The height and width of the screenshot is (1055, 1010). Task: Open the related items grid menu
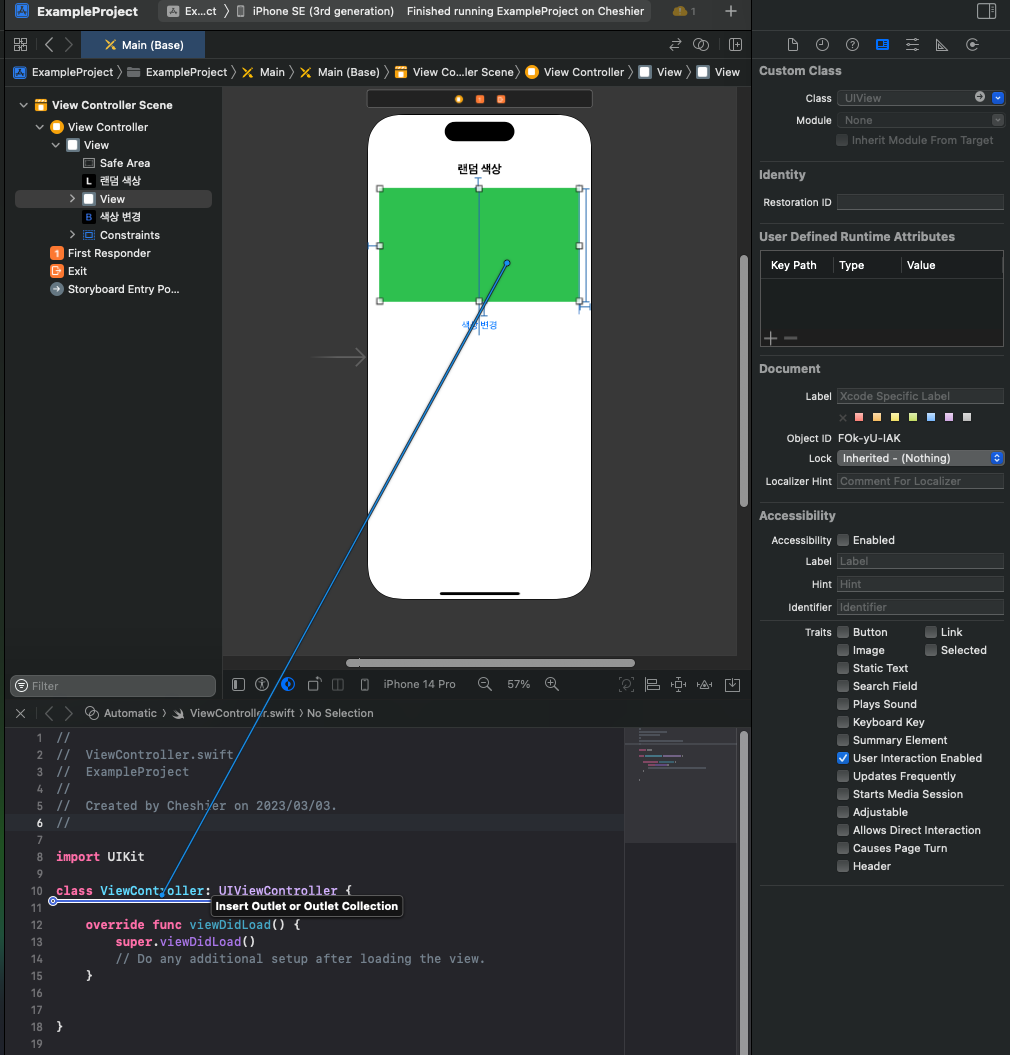[20, 44]
